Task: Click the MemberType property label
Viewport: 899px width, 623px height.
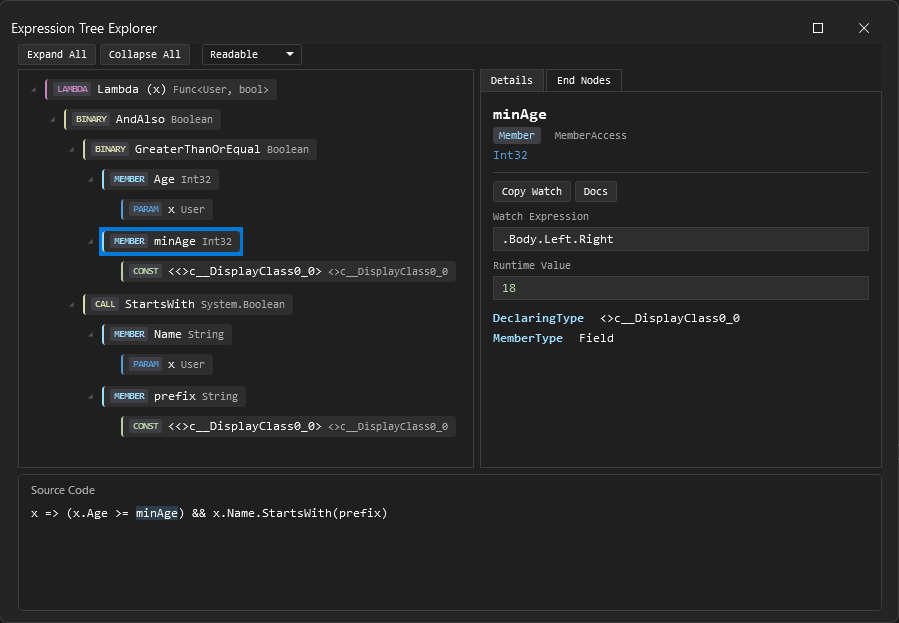Action: (x=528, y=338)
